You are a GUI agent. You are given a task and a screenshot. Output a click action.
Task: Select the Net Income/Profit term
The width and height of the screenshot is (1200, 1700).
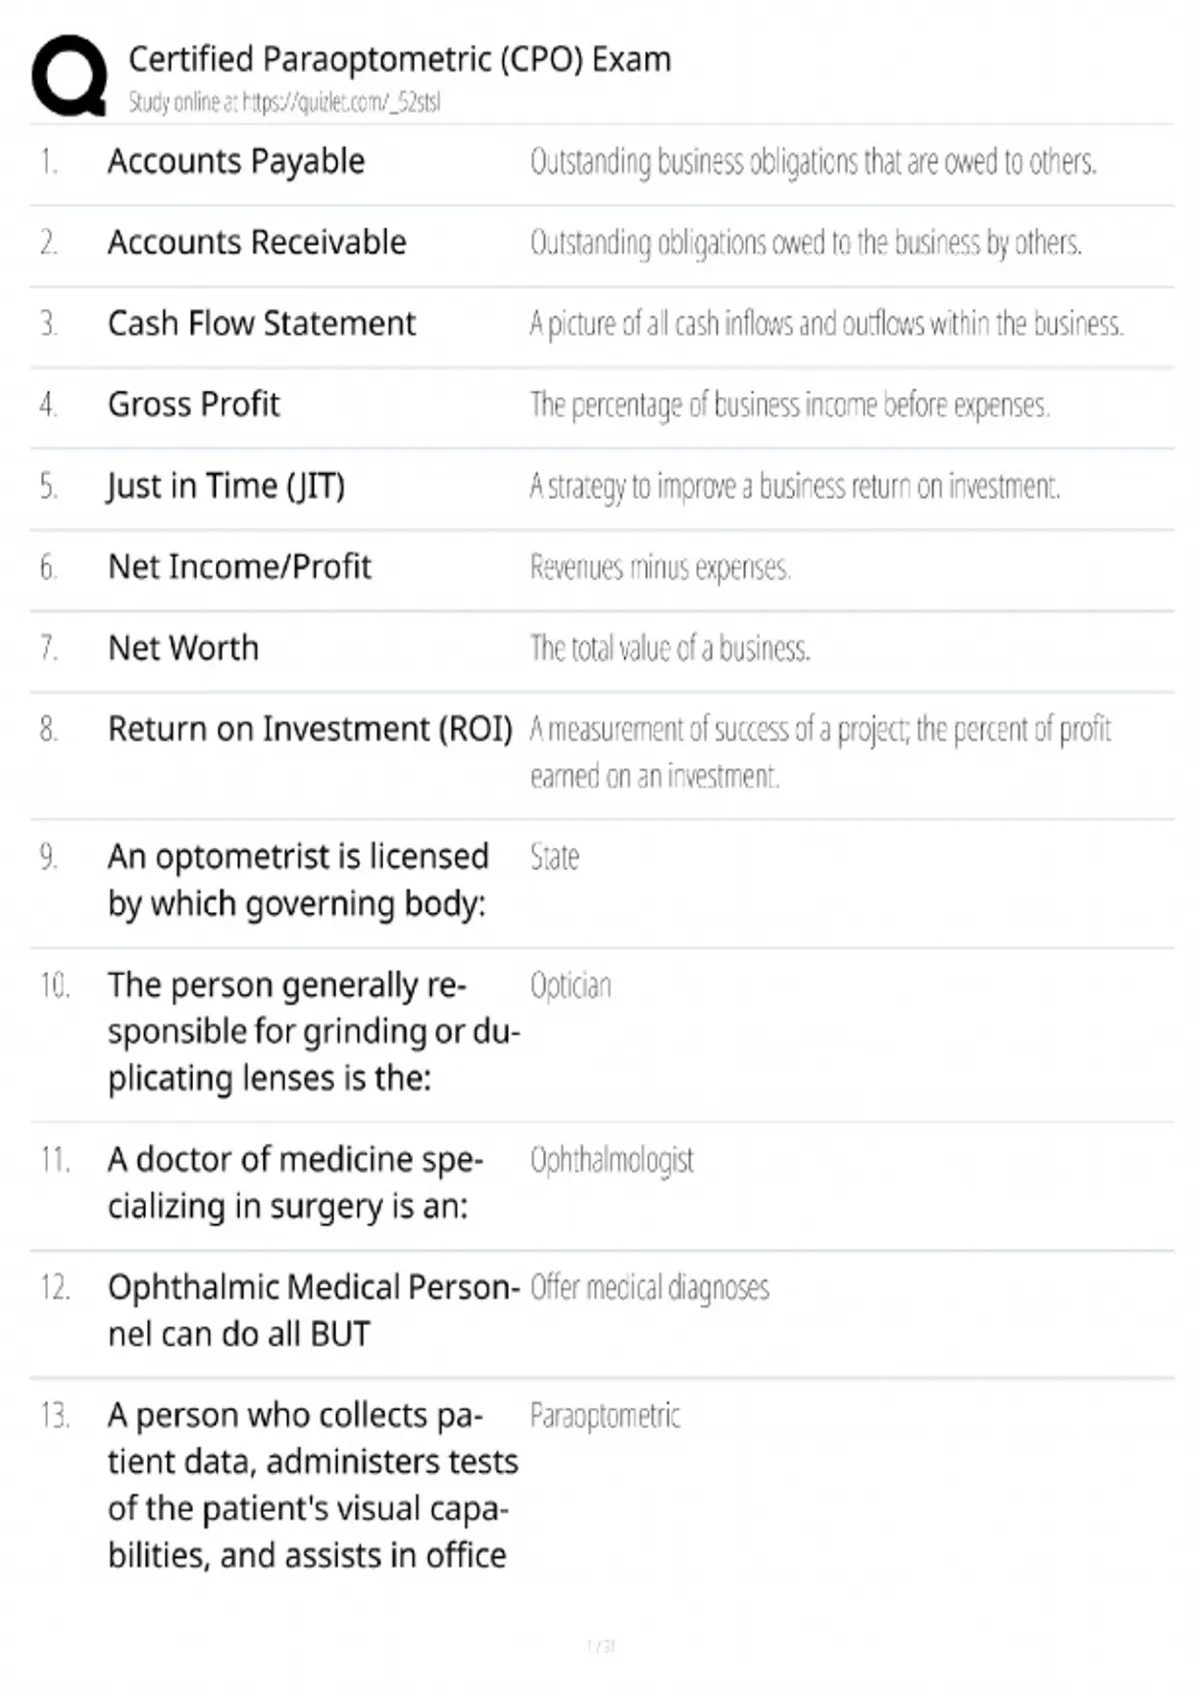click(x=240, y=567)
